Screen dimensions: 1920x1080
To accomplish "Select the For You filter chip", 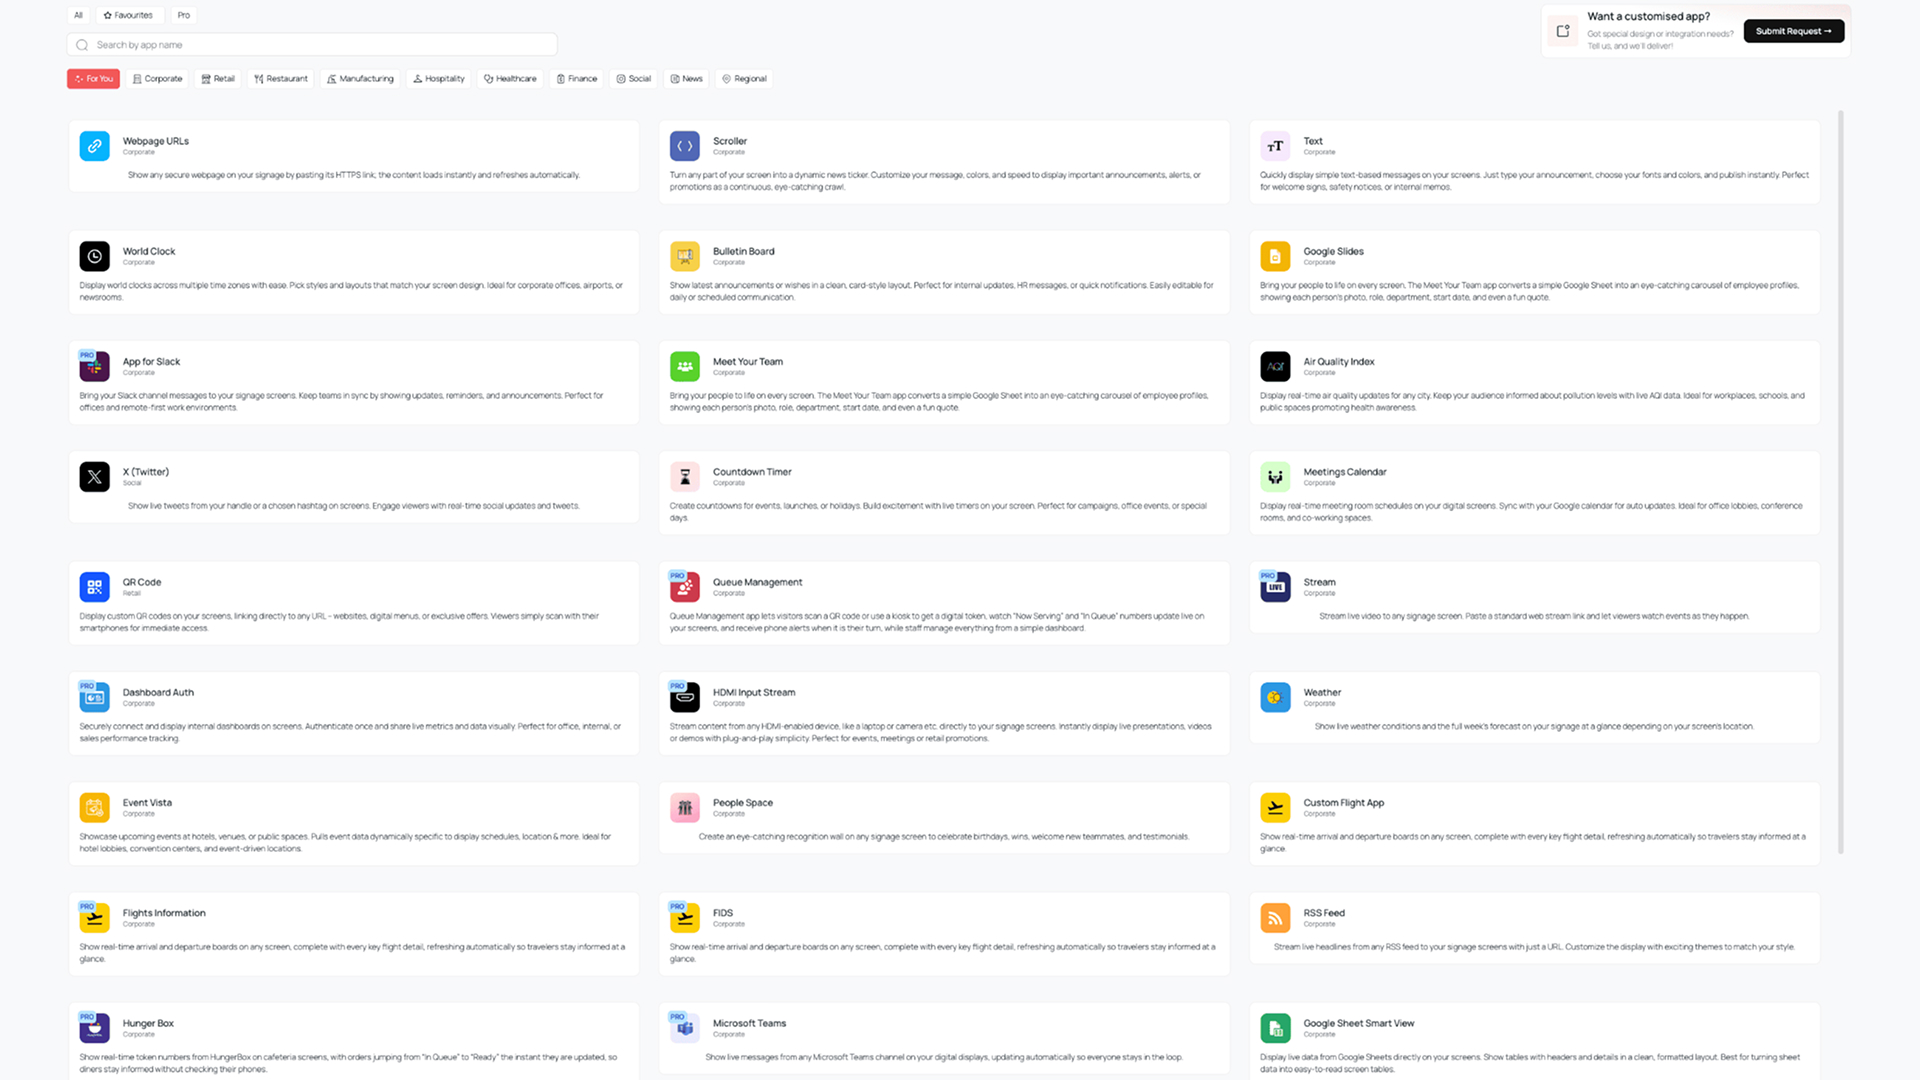I will click(x=92, y=78).
